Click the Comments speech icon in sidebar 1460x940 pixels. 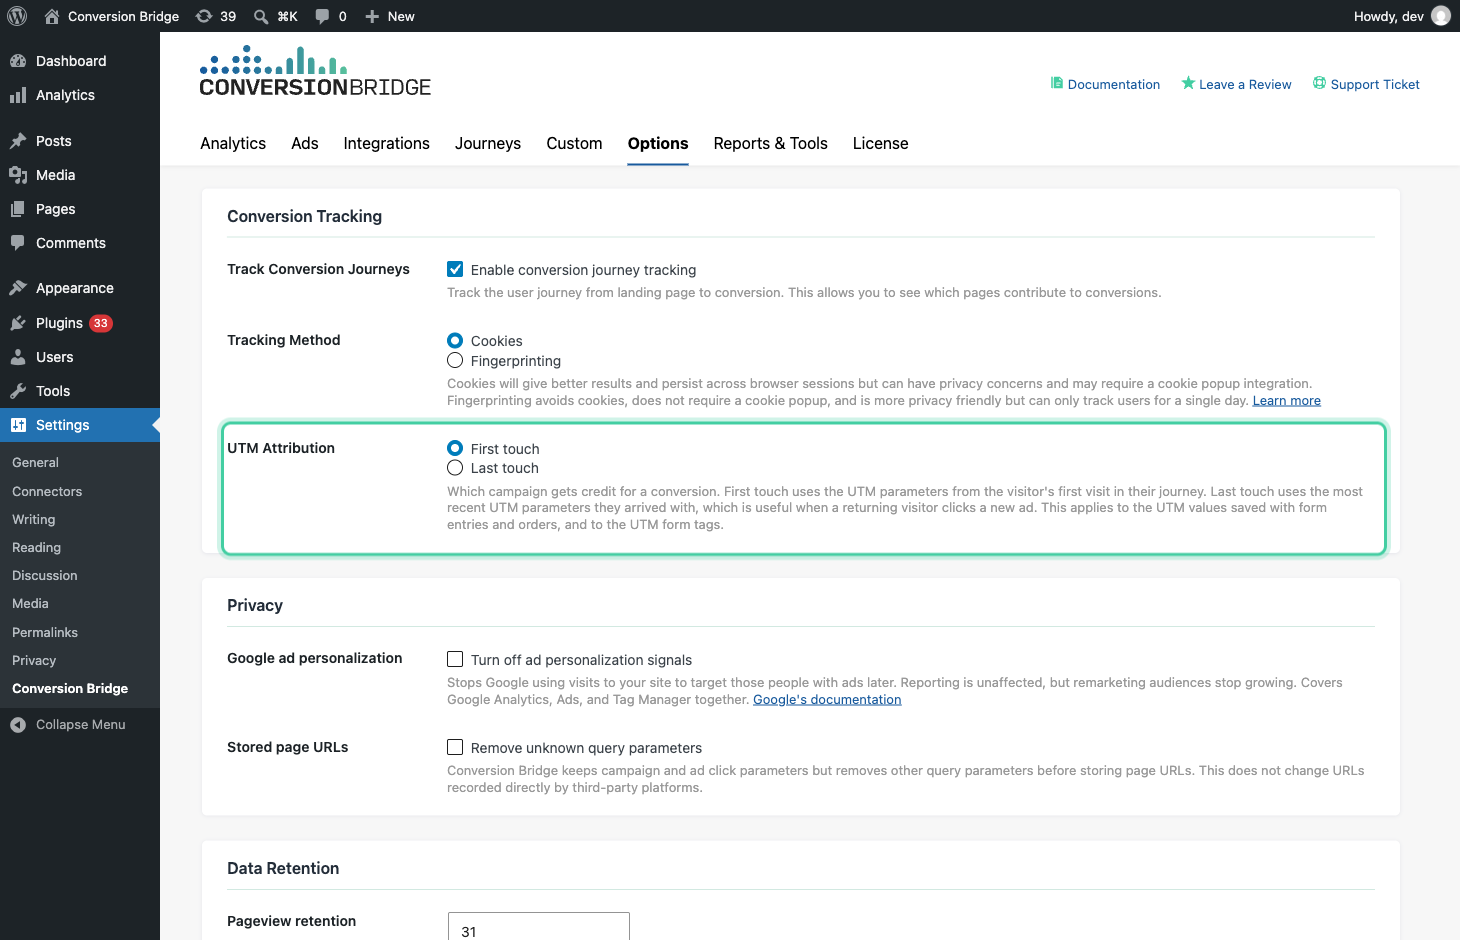[18, 243]
